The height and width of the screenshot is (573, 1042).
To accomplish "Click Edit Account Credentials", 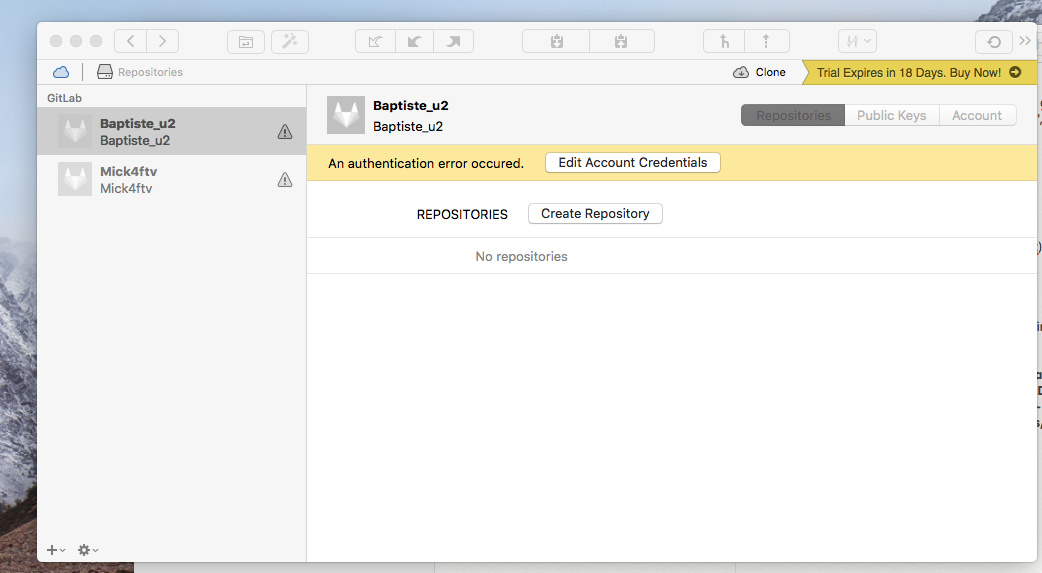I will [x=633, y=163].
